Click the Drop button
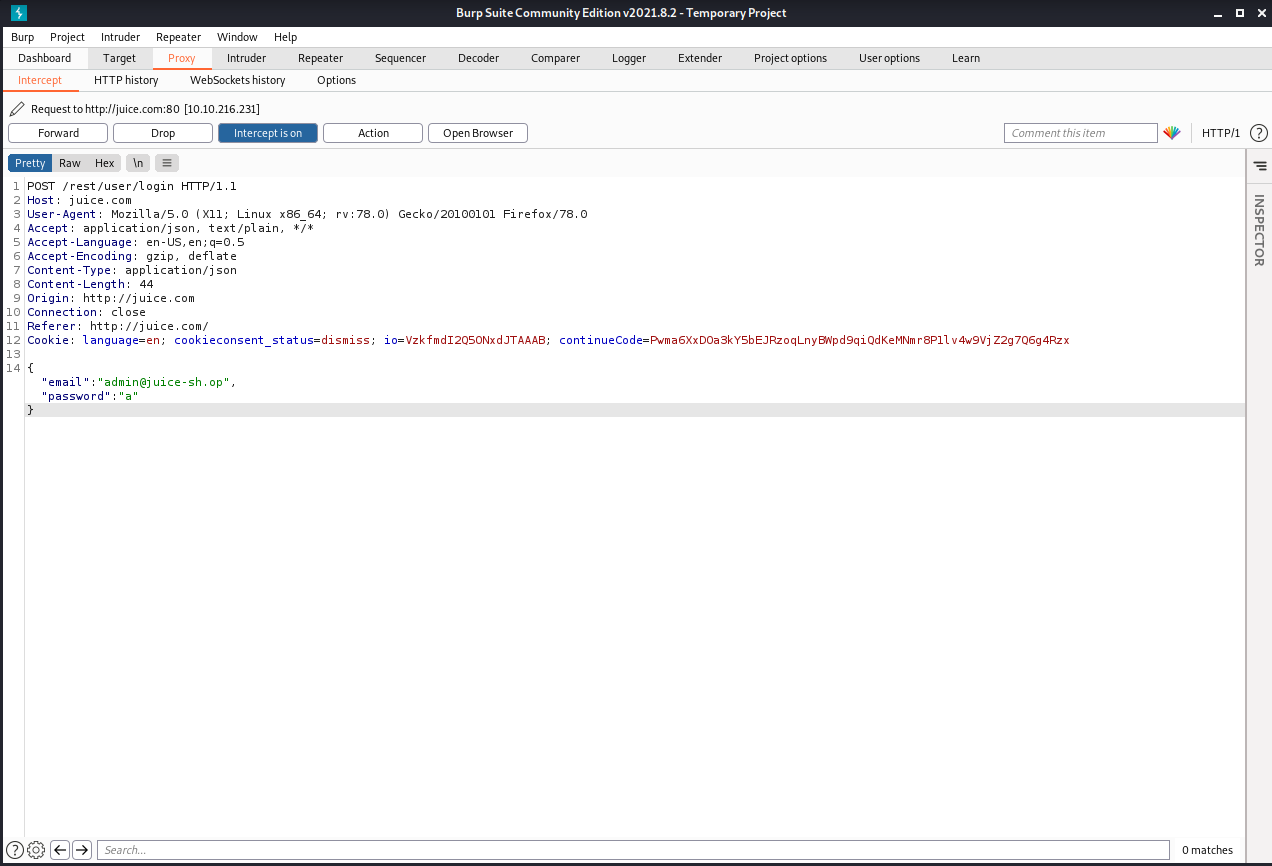1272x866 pixels. [x=163, y=133]
